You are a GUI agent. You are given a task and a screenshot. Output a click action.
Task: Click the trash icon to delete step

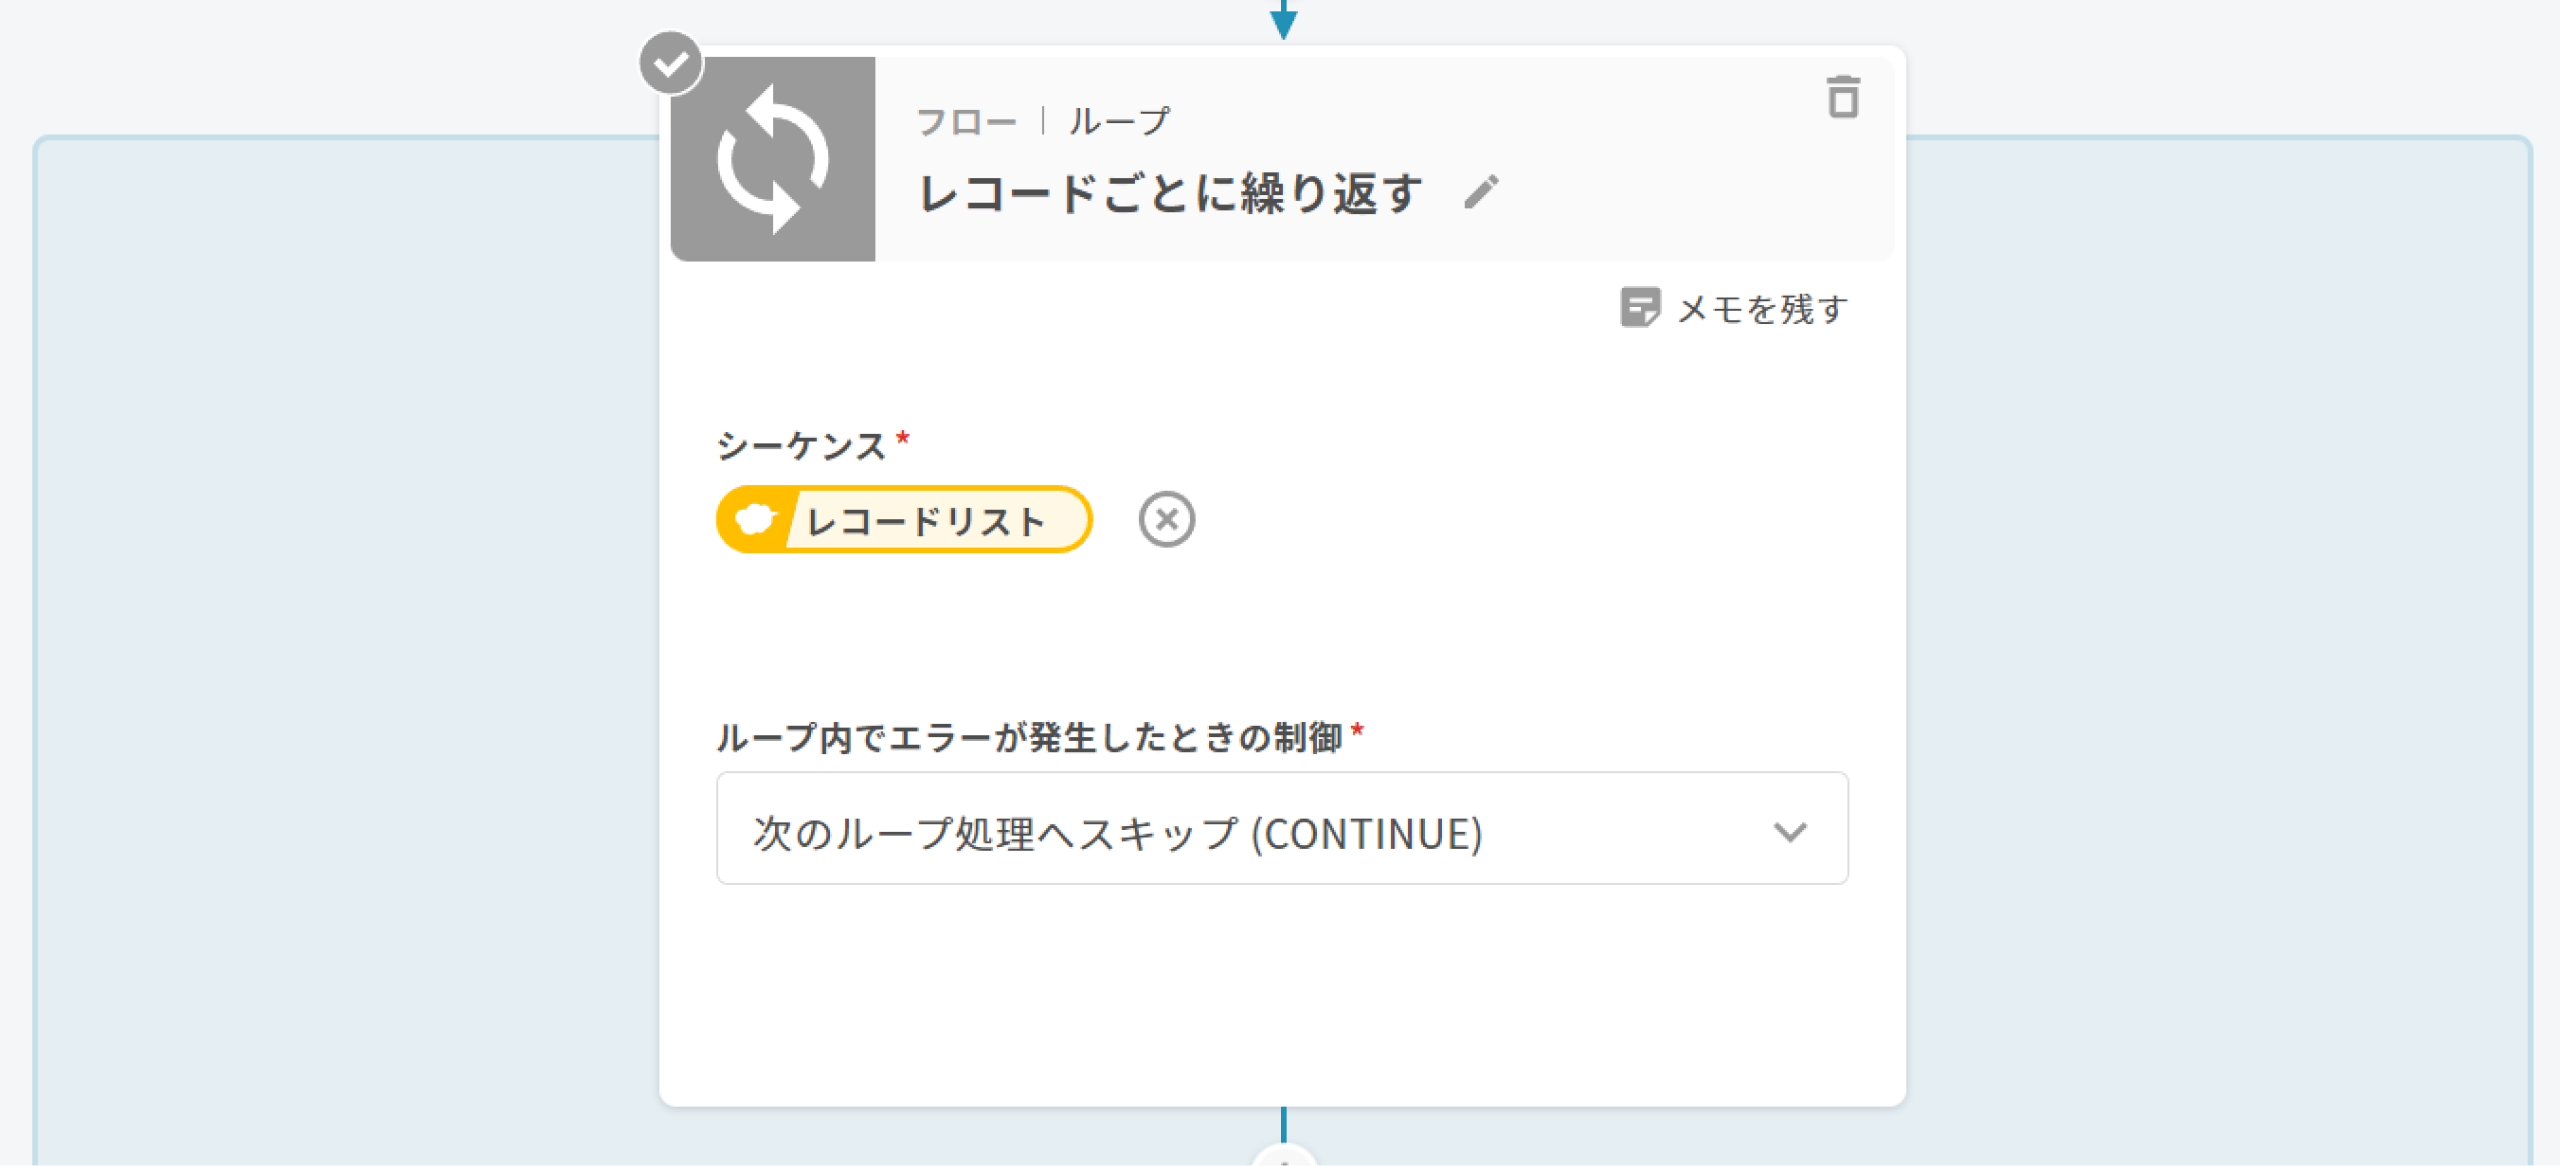1843,98
